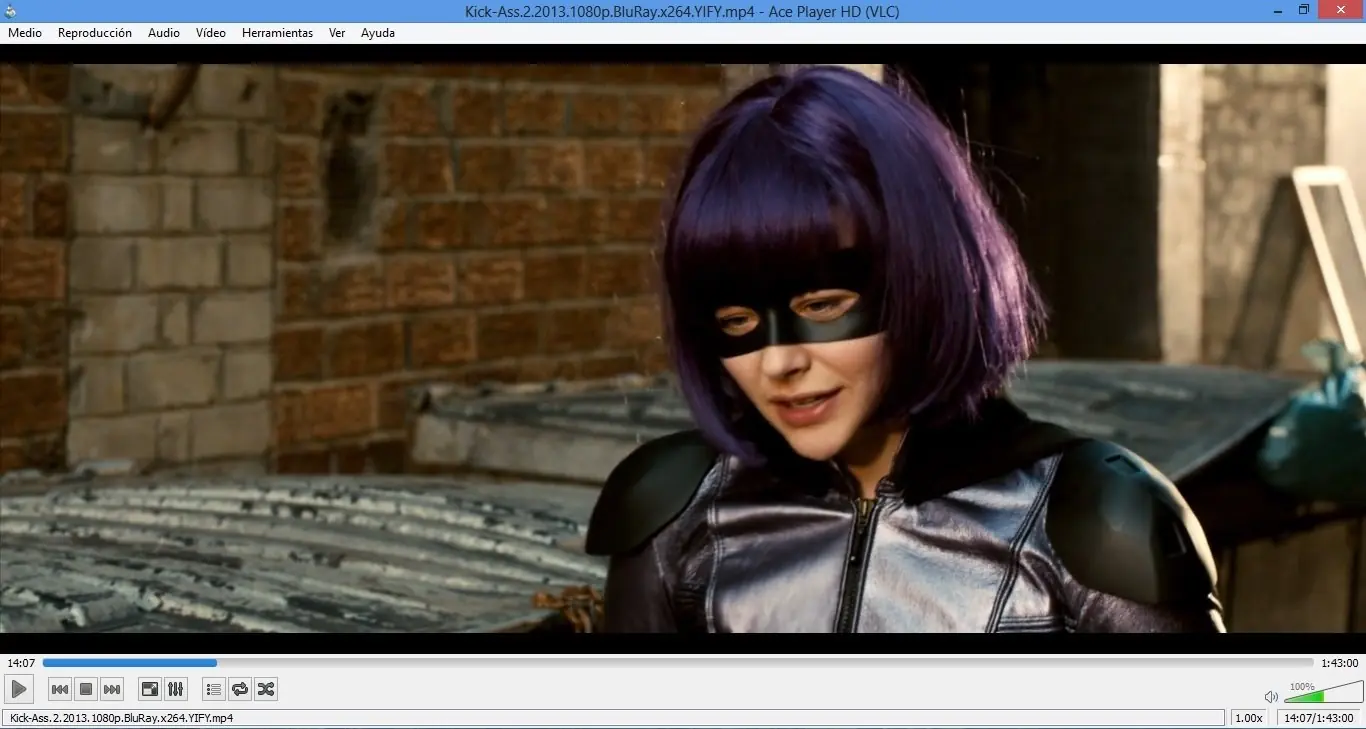Seek within the movie on the progress bar
1366x729 pixels.
(x=678, y=662)
